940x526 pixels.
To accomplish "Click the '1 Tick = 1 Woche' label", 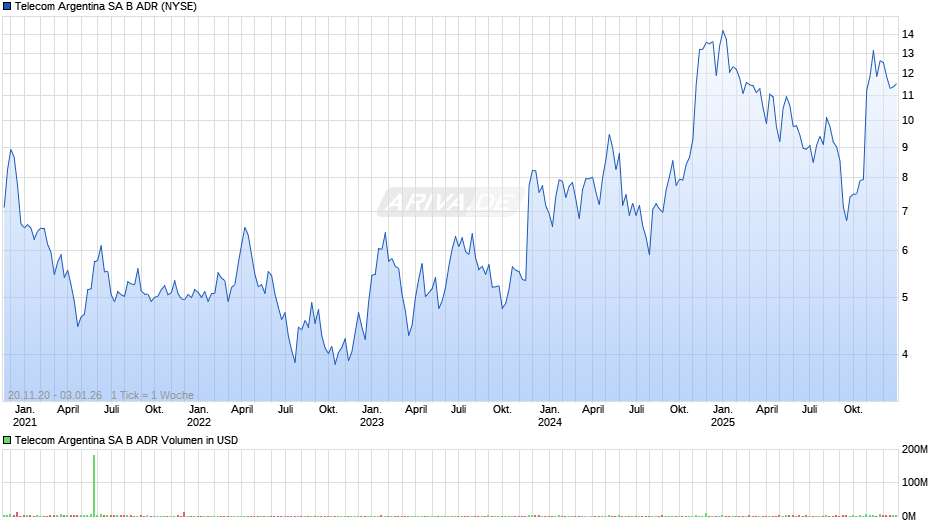I will tap(152, 395).
